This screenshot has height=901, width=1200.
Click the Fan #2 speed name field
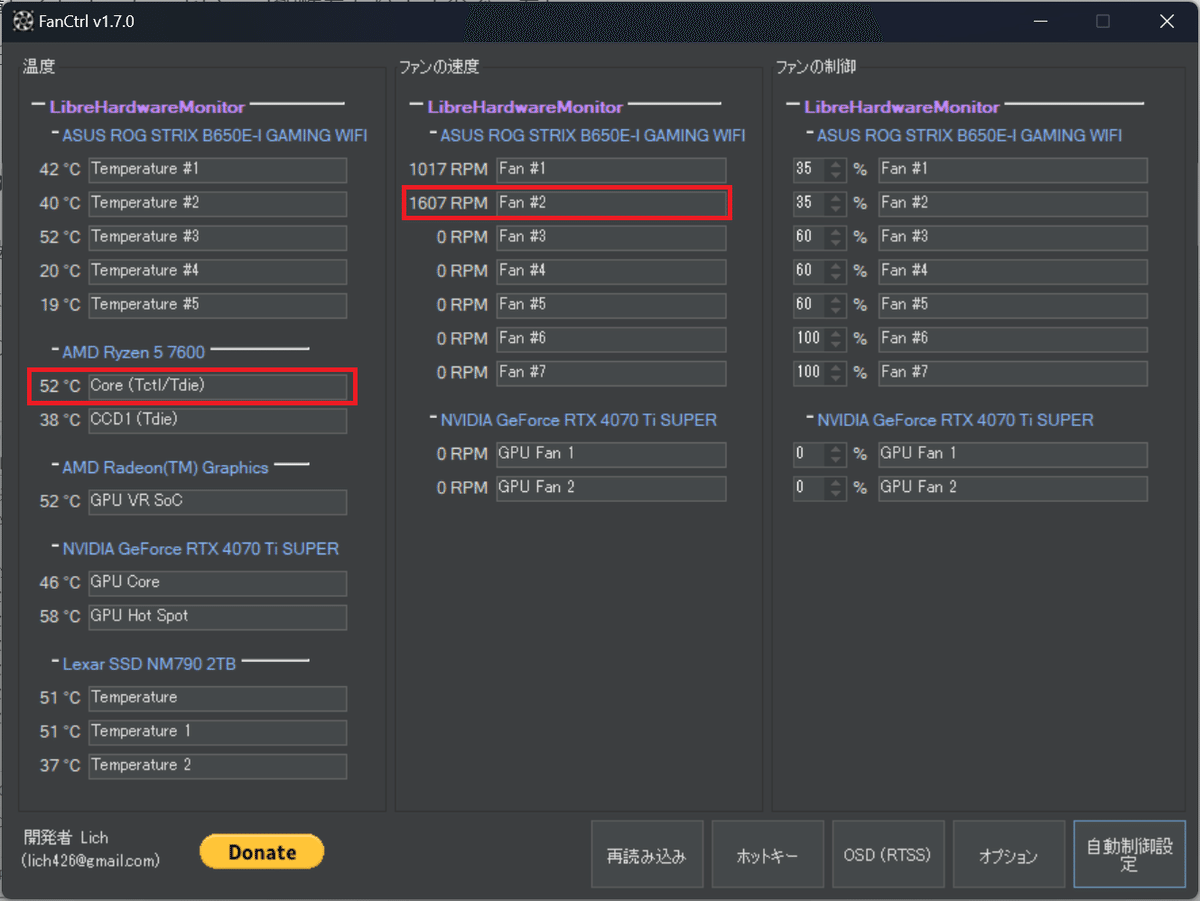click(x=611, y=203)
